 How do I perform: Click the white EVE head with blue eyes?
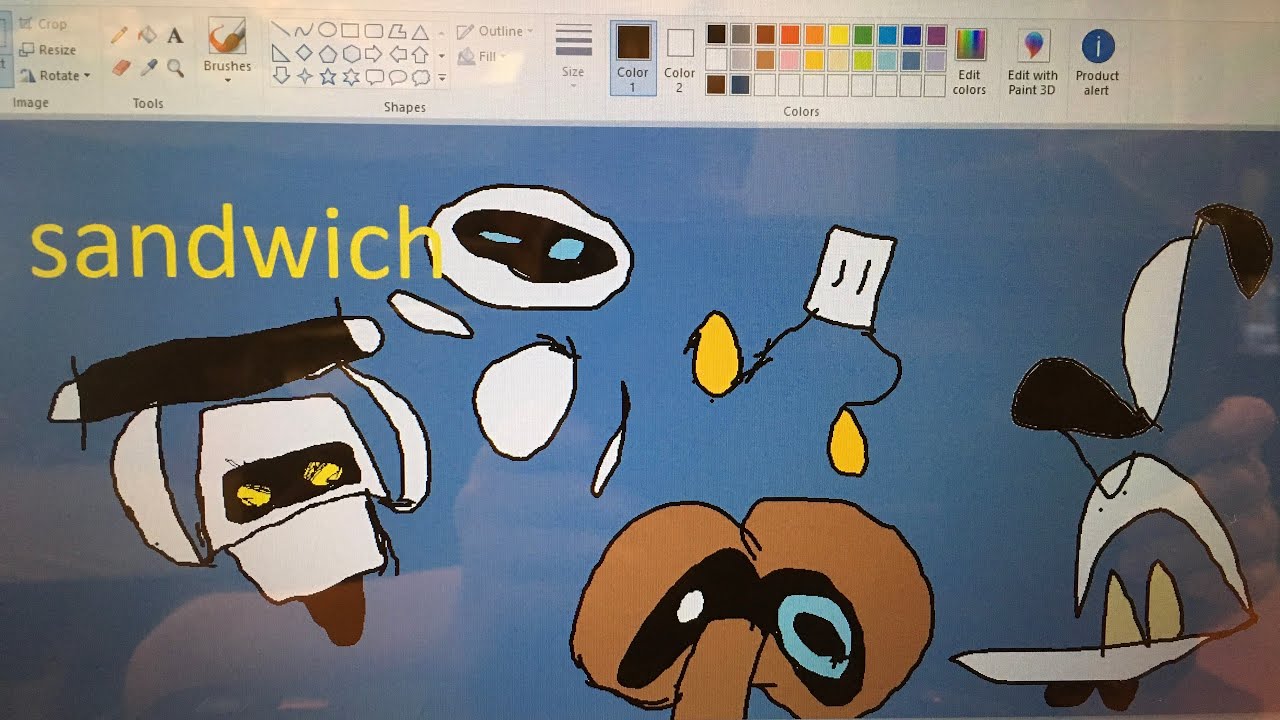click(533, 246)
